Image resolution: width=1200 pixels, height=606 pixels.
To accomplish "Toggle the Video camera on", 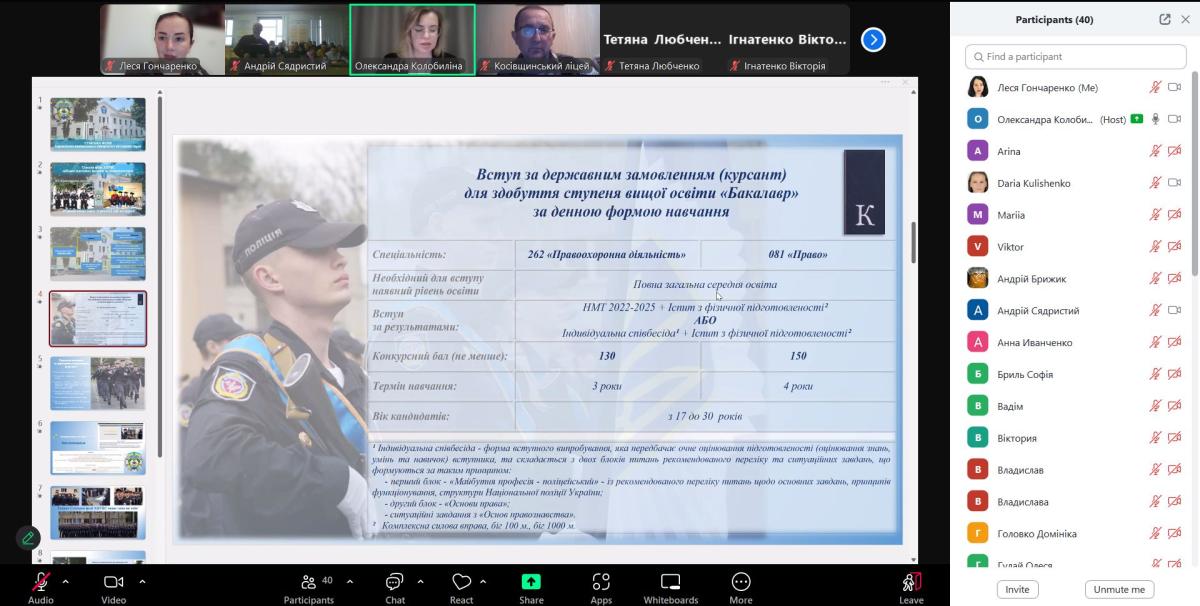I will 113,582.
